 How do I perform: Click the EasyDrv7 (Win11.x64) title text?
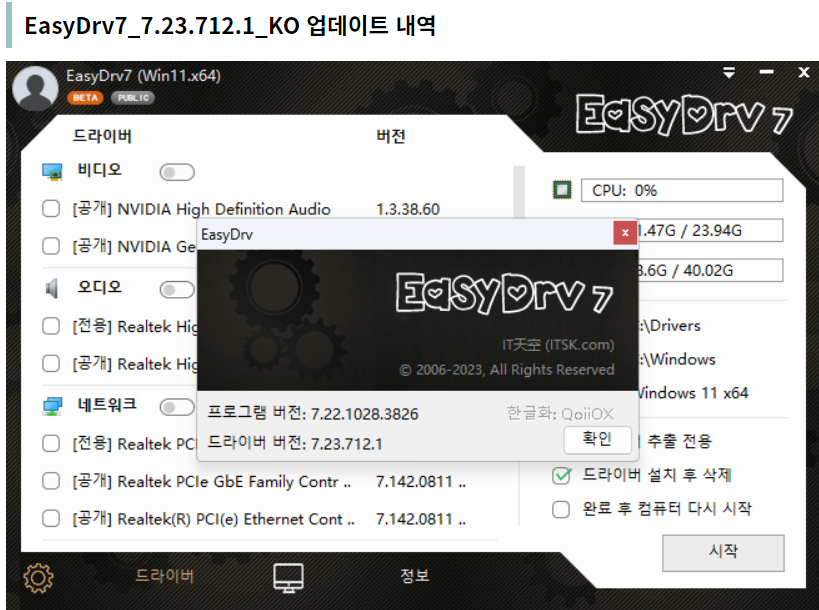144,76
